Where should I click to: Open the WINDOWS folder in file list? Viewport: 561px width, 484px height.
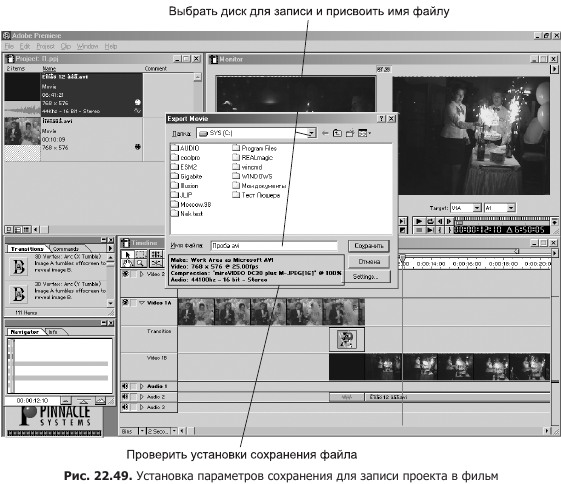(x=252, y=176)
